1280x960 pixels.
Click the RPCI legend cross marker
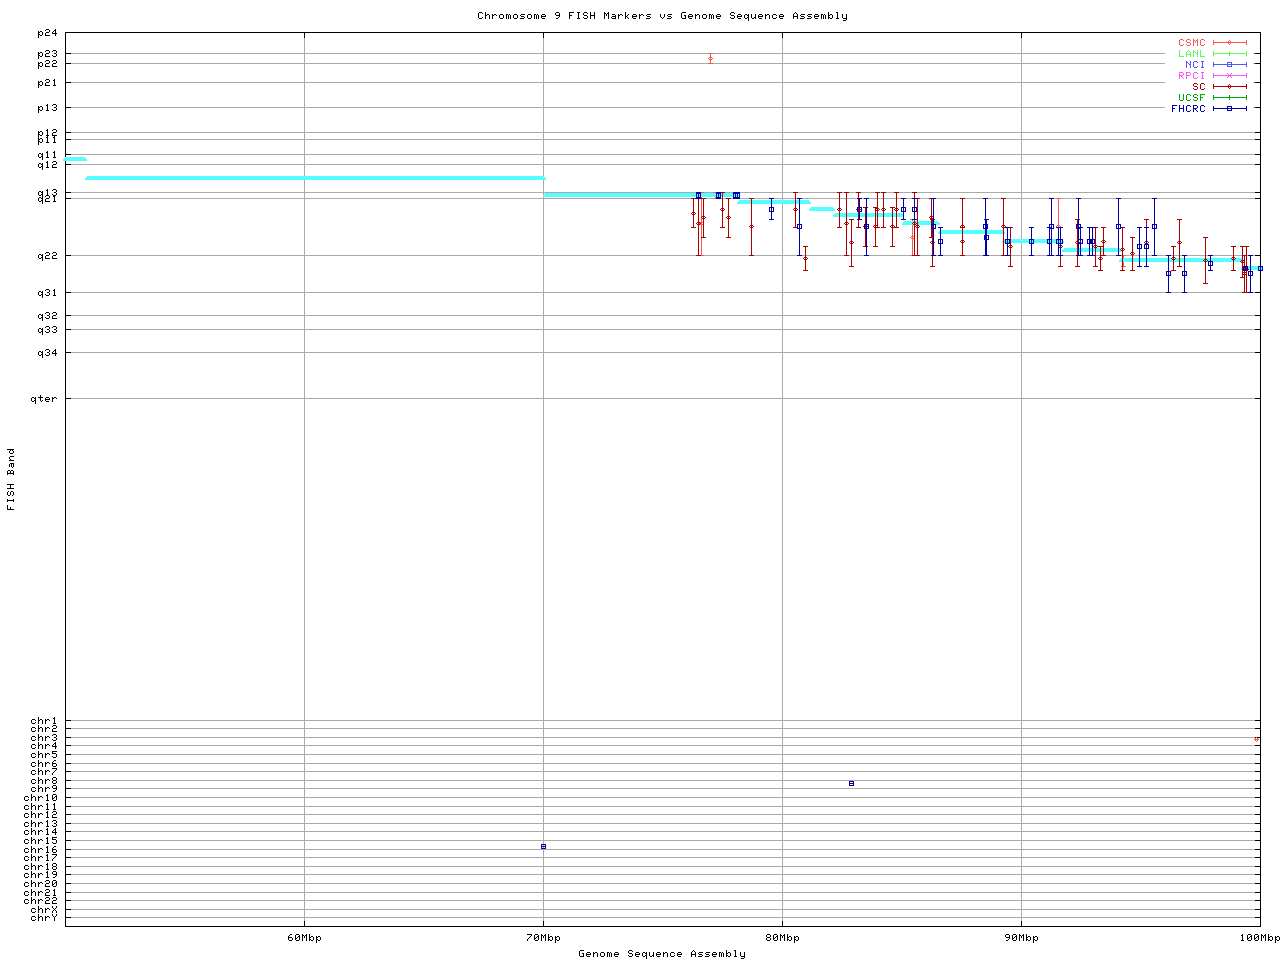coord(1229,76)
